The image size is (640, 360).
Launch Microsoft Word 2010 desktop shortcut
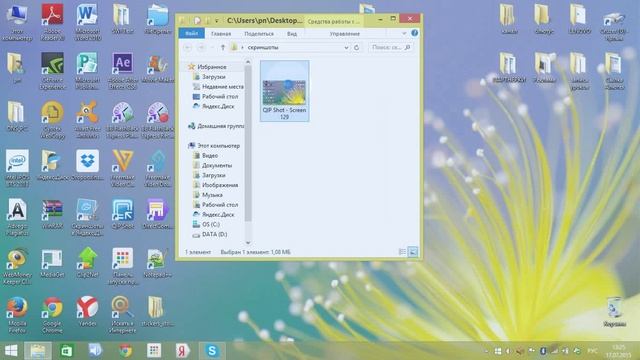tap(87, 22)
